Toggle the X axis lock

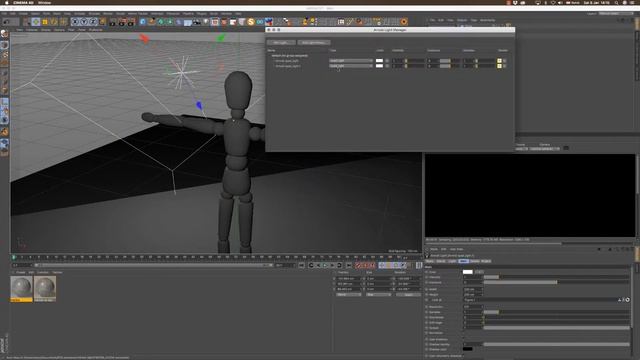(75, 22)
